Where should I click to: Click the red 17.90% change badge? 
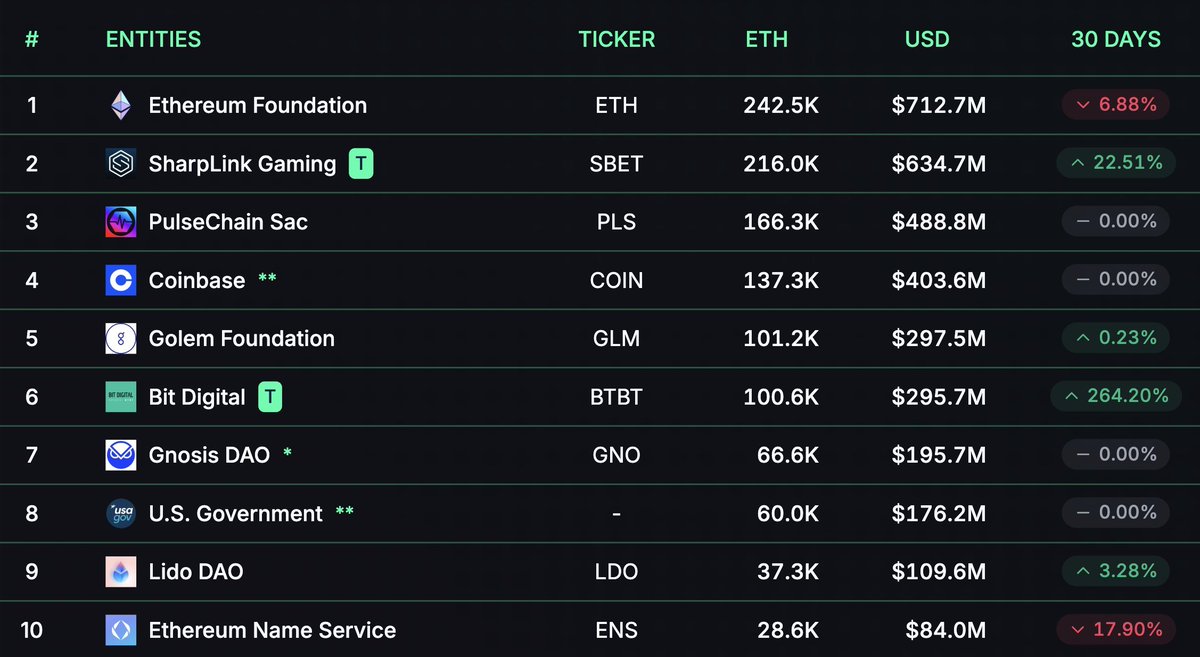pos(1113,630)
